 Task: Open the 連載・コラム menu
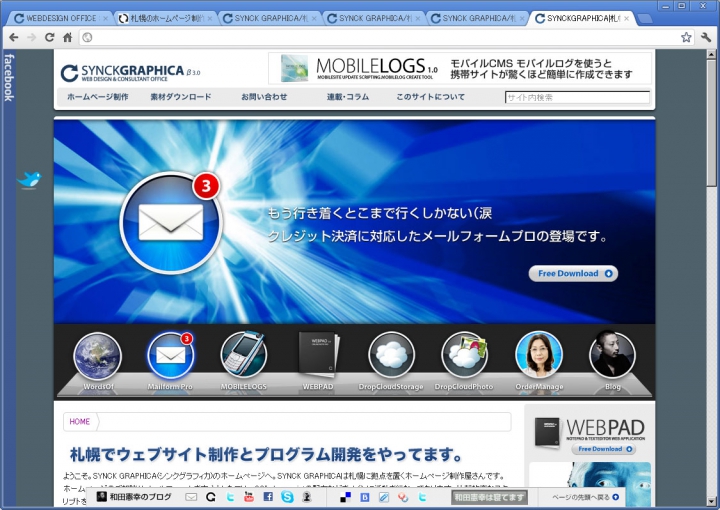[x=348, y=97]
